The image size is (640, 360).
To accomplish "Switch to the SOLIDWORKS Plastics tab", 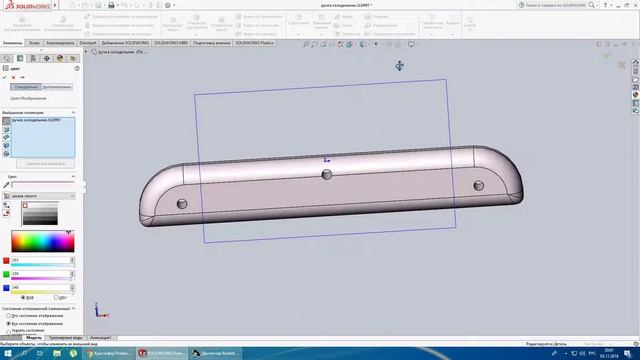I will pyautogui.click(x=254, y=43).
